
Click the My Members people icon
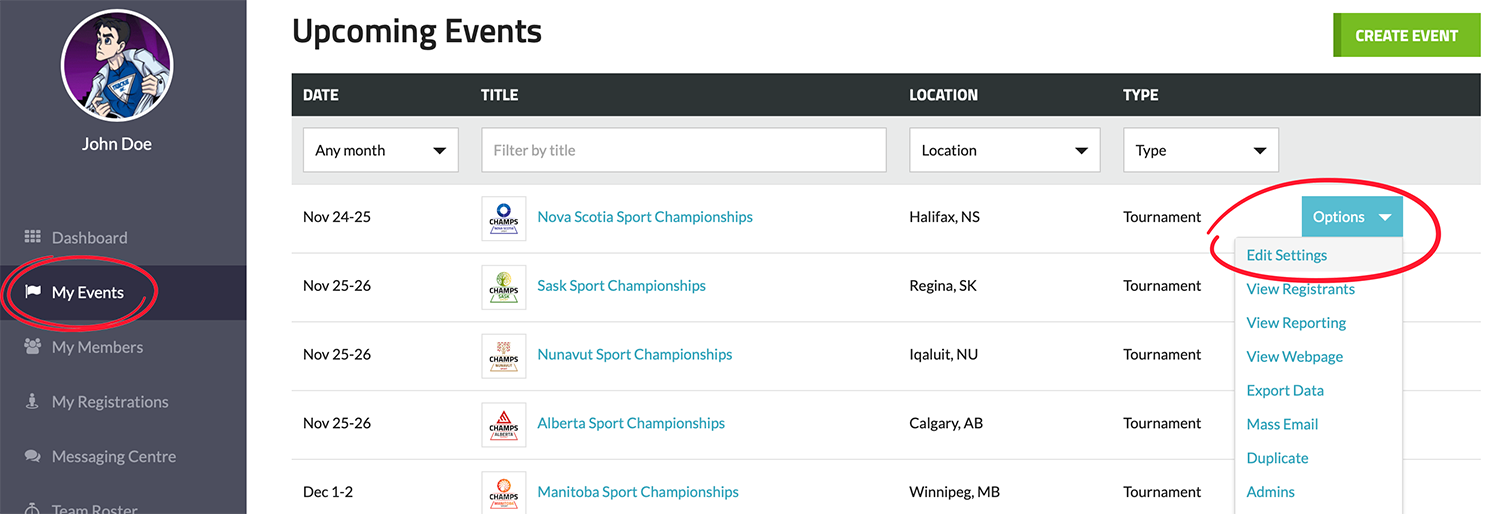(x=32, y=347)
